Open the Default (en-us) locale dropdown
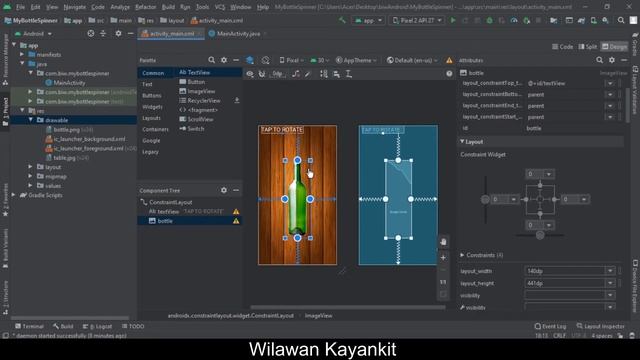Image resolution: width=640 pixels, height=360 pixels. [x=412, y=60]
